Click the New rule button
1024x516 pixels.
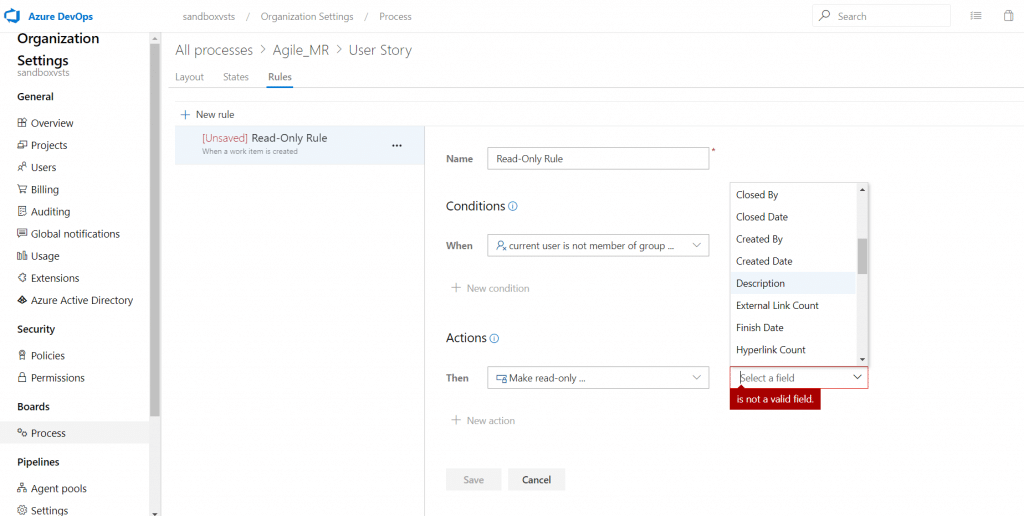[x=207, y=114]
